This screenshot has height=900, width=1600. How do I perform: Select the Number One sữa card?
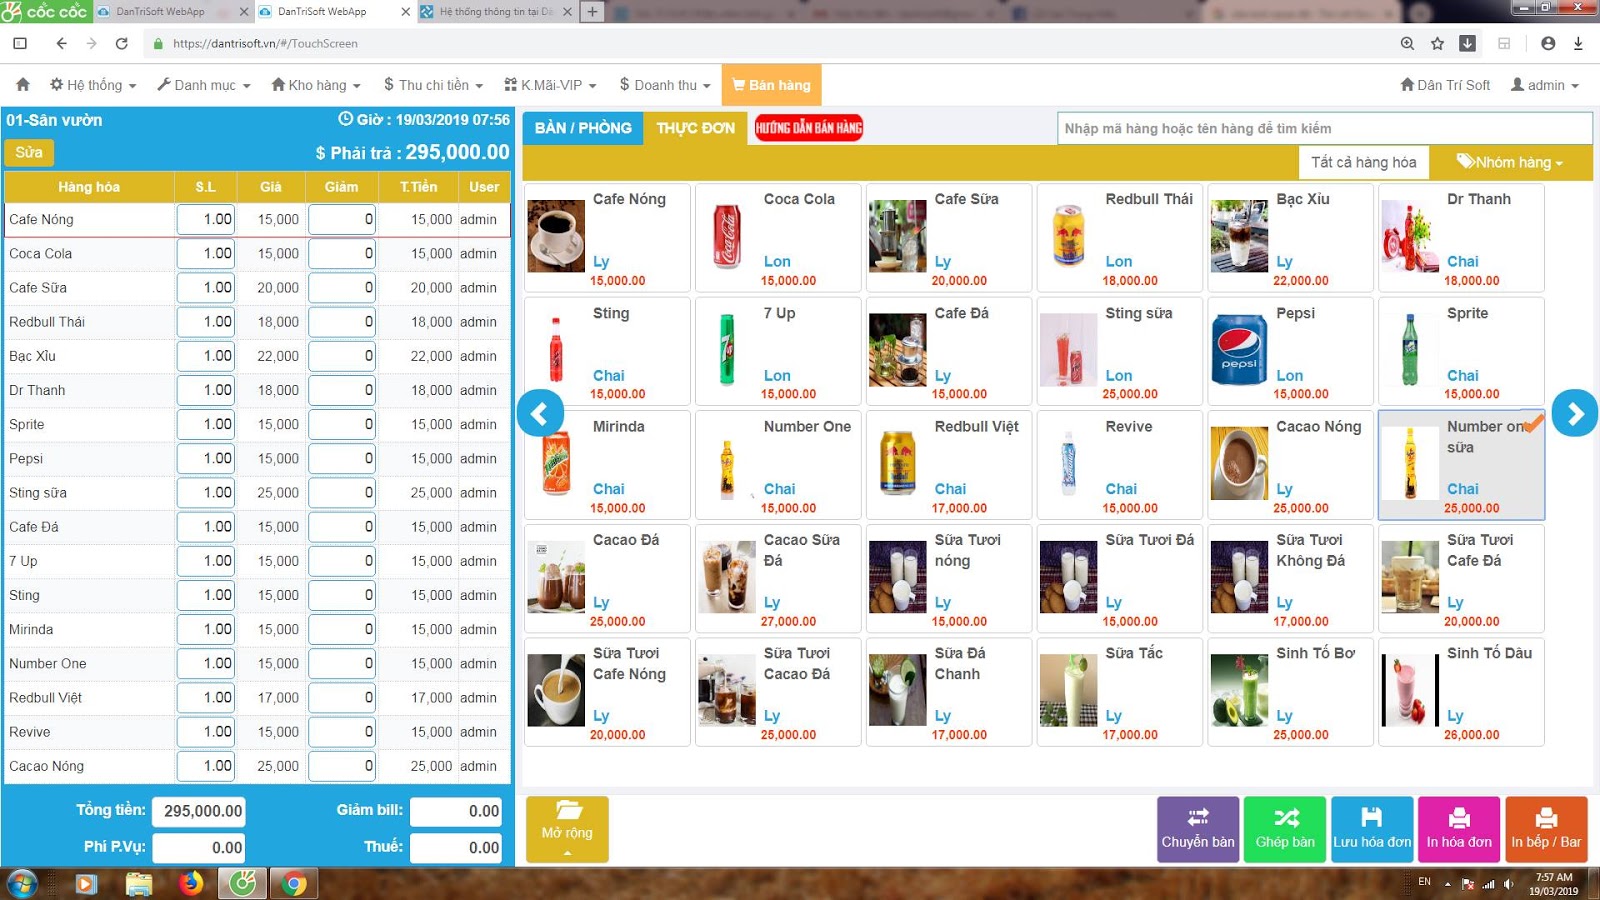click(1461, 465)
